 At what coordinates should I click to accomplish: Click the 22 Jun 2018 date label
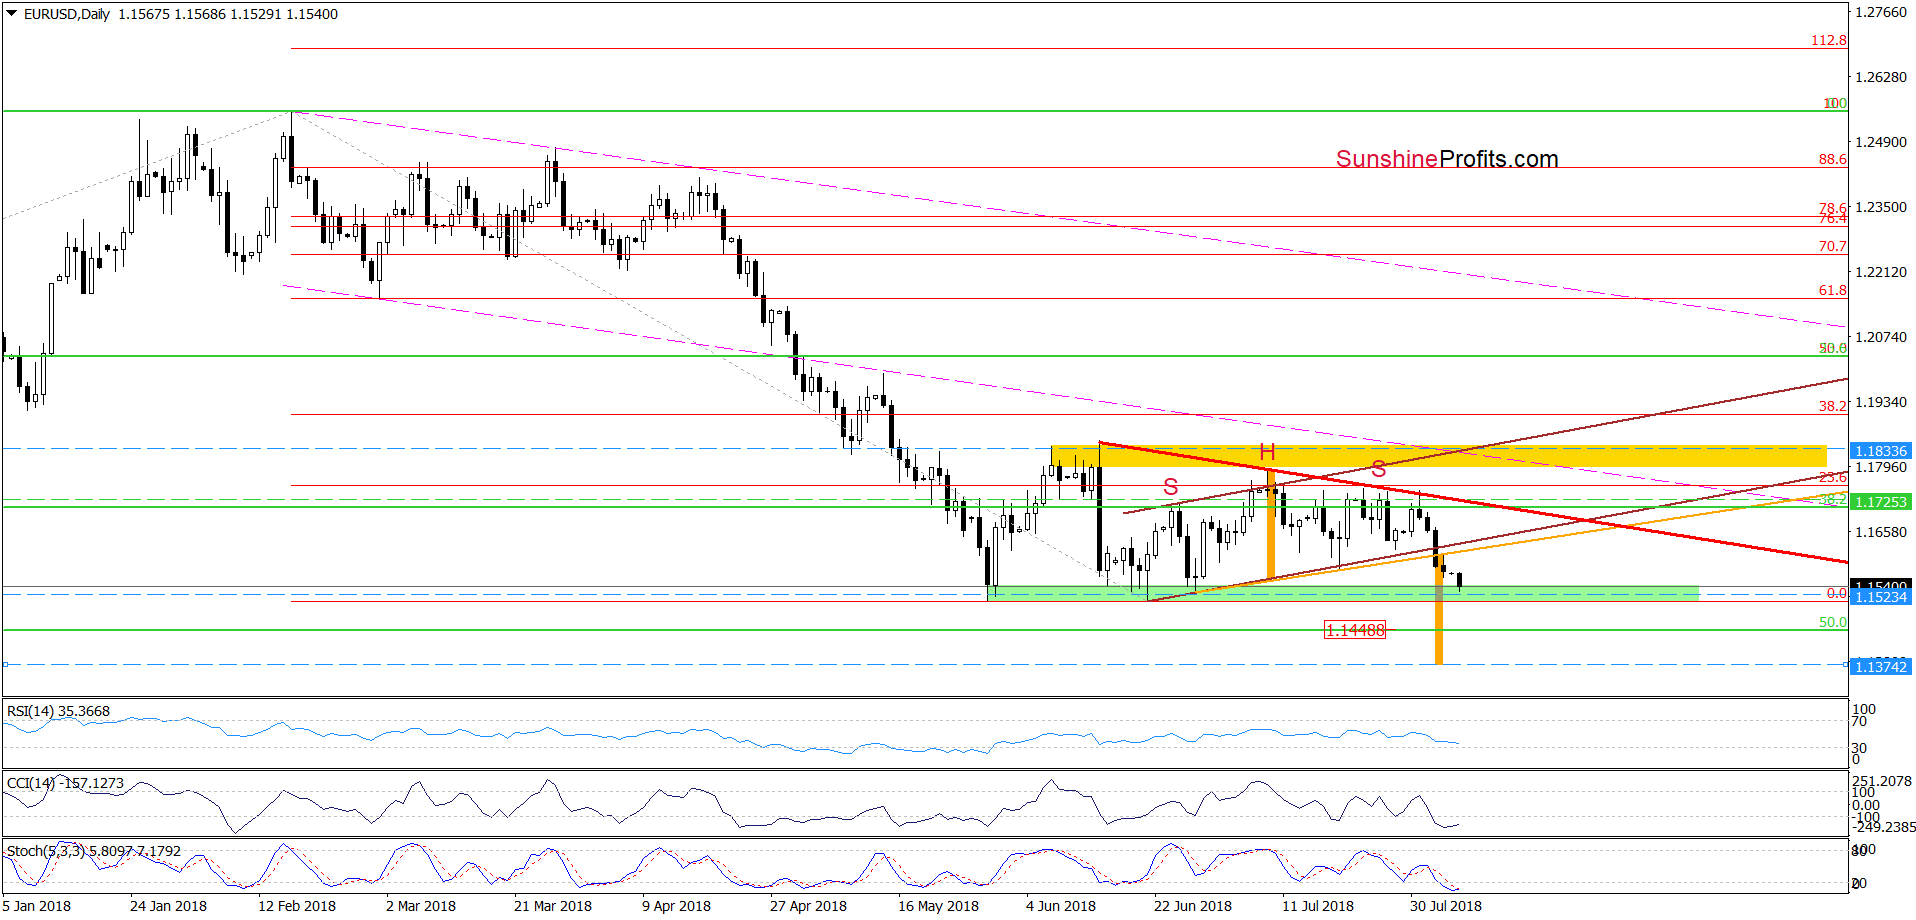[1193, 906]
